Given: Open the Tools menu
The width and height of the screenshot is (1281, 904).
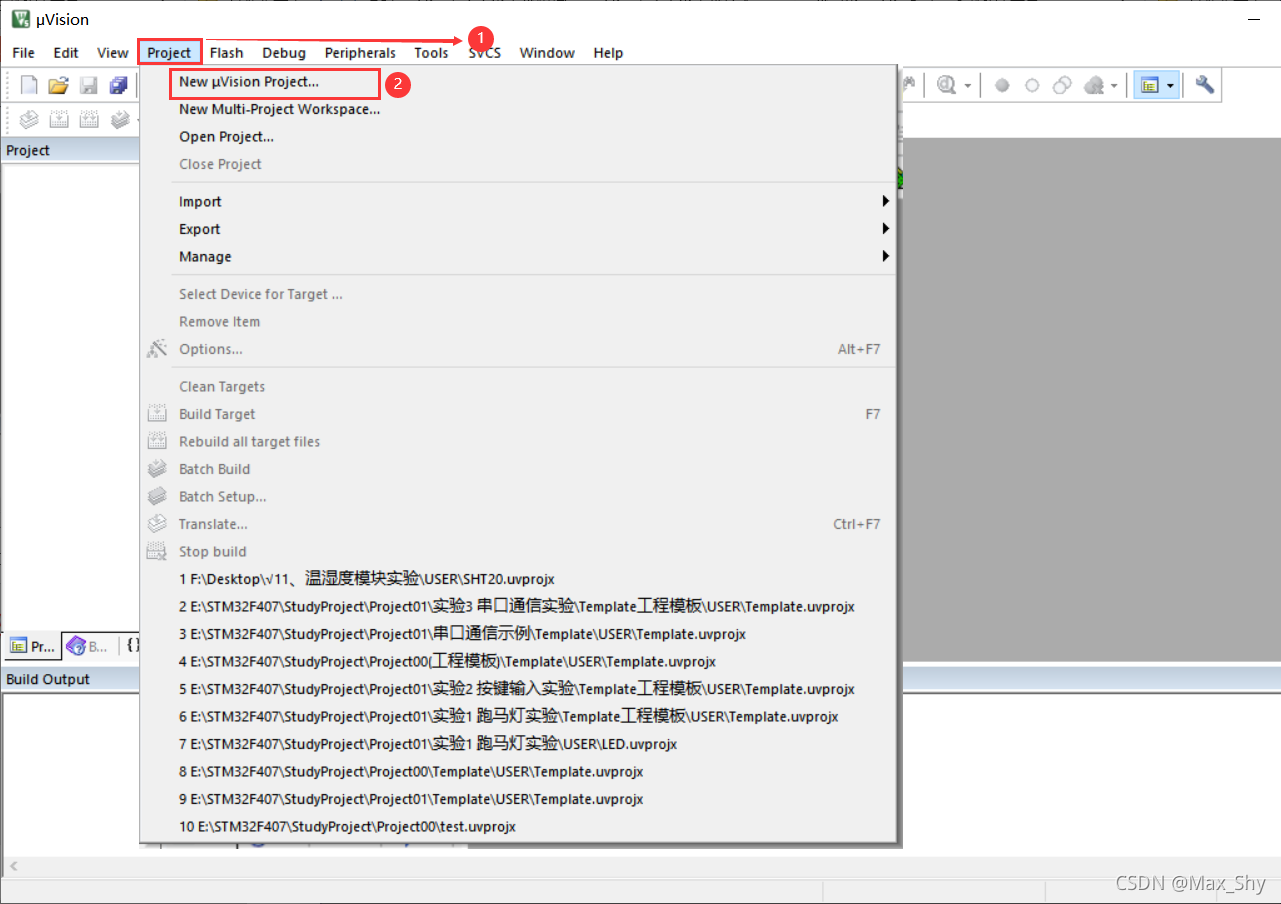Looking at the screenshot, I should [x=431, y=53].
